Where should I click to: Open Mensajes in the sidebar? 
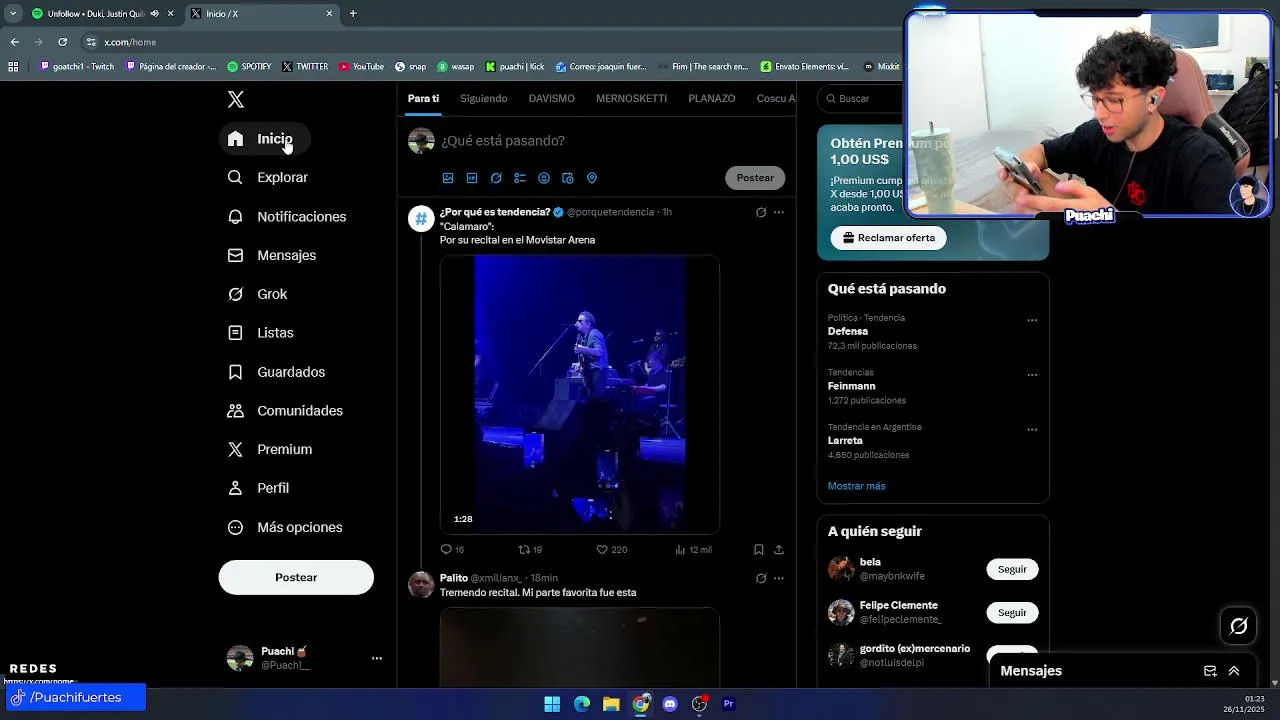pyautogui.click(x=272, y=255)
